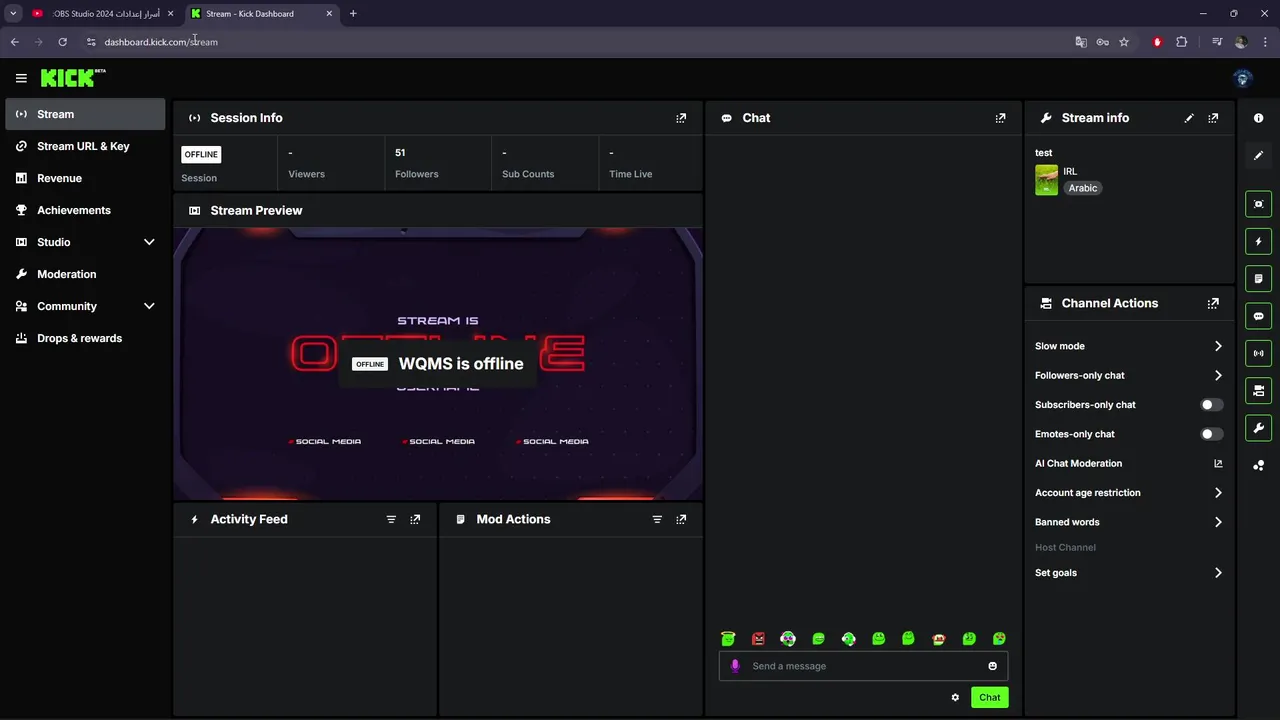Bookmark this page with star icon
This screenshot has height=720, width=1280.
1124,42
